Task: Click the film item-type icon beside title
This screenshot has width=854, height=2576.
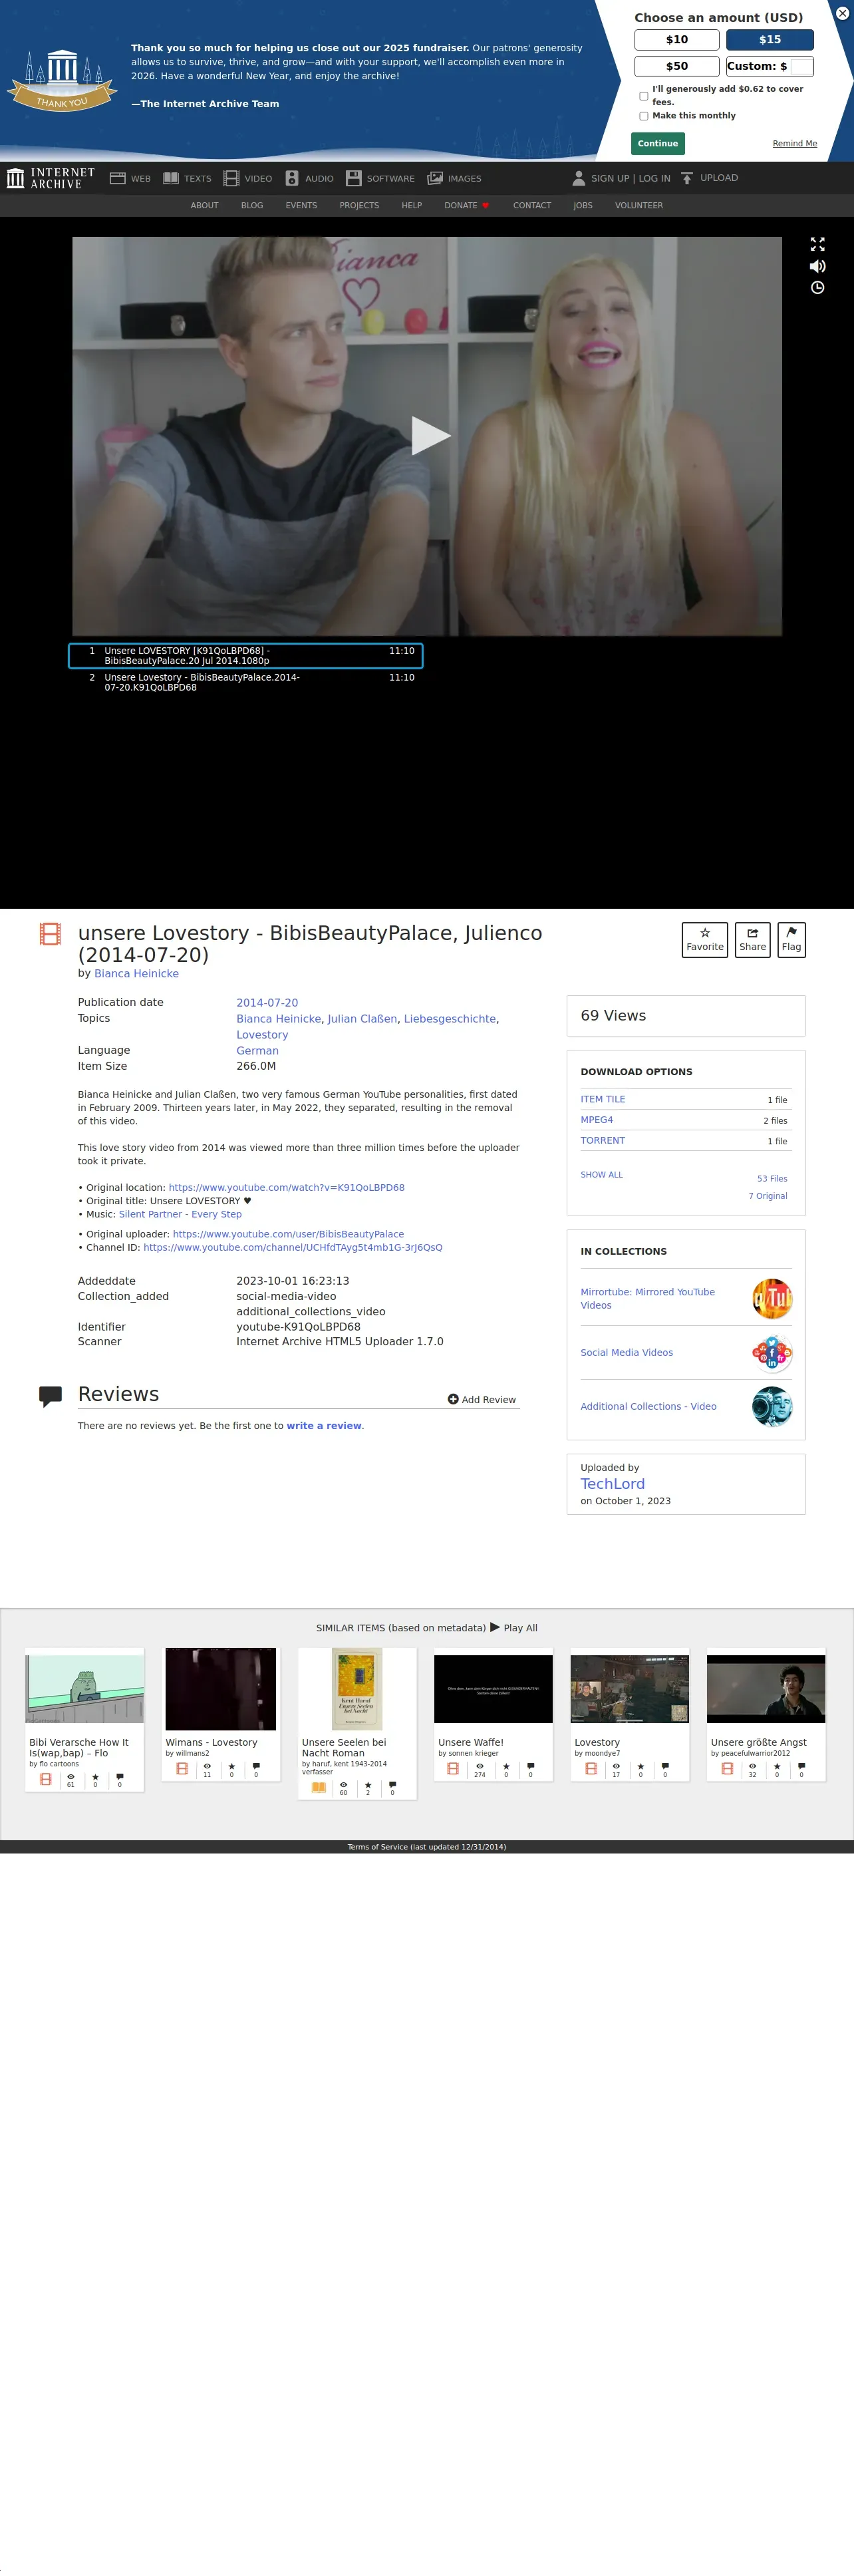Action: (x=50, y=934)
